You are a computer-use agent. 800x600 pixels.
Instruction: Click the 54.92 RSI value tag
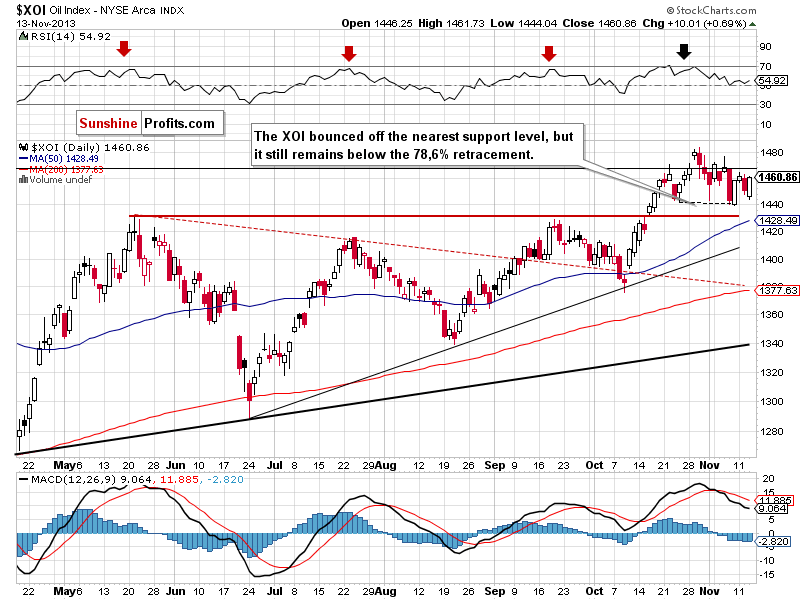point(772,81)
